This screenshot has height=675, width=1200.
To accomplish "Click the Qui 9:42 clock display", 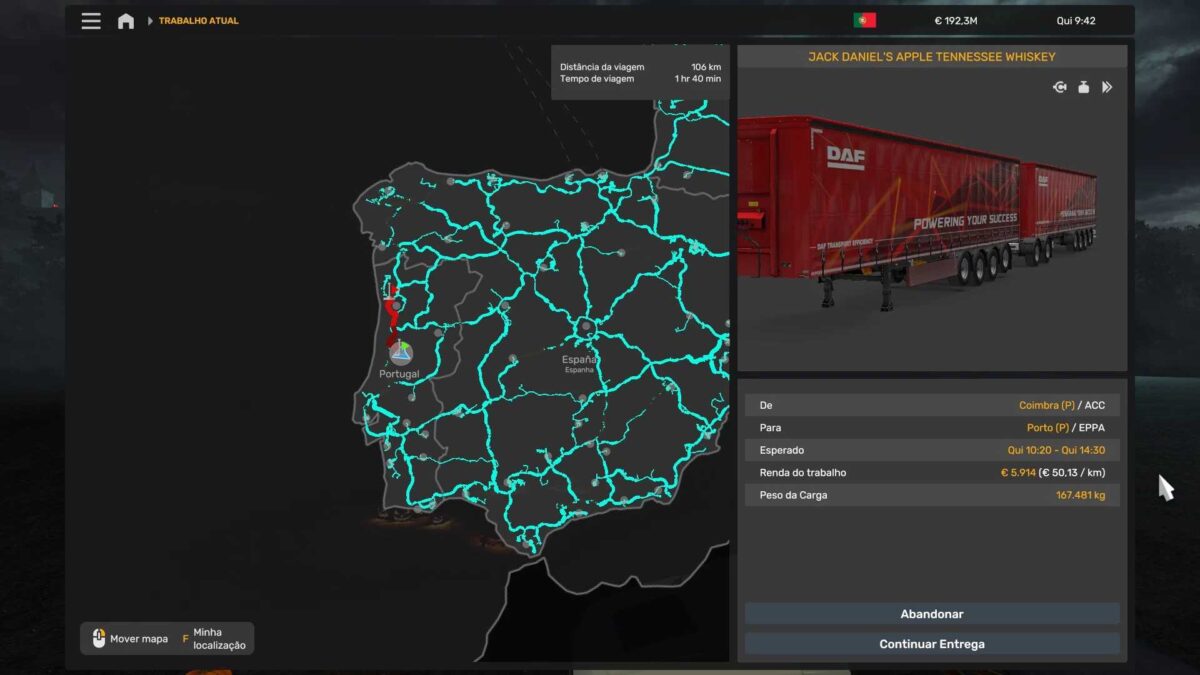I will [1076, 21].
